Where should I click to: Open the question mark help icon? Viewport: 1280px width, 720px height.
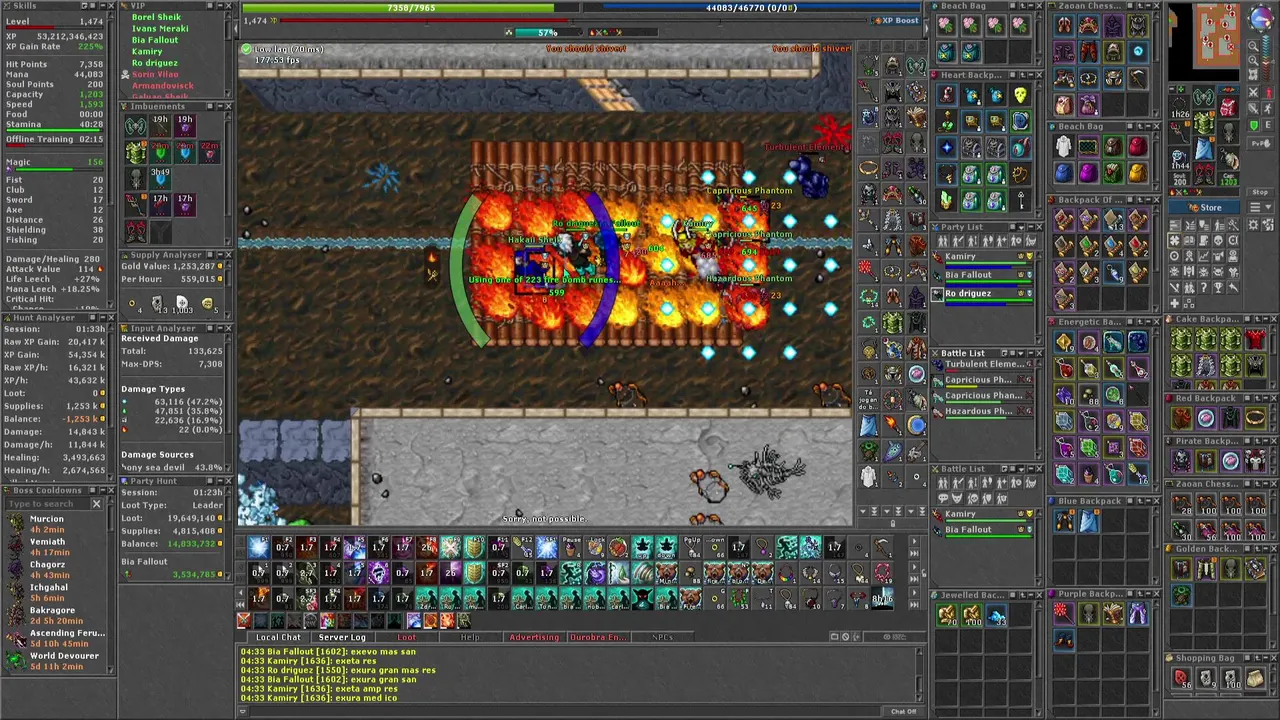(x=1204, y=287)
